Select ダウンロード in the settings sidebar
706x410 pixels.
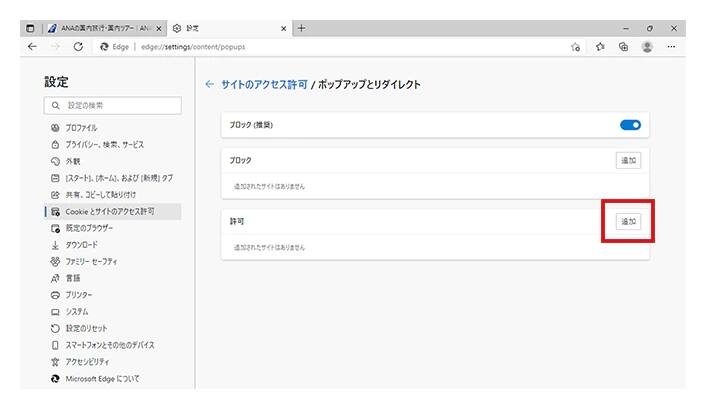[82, 245]
